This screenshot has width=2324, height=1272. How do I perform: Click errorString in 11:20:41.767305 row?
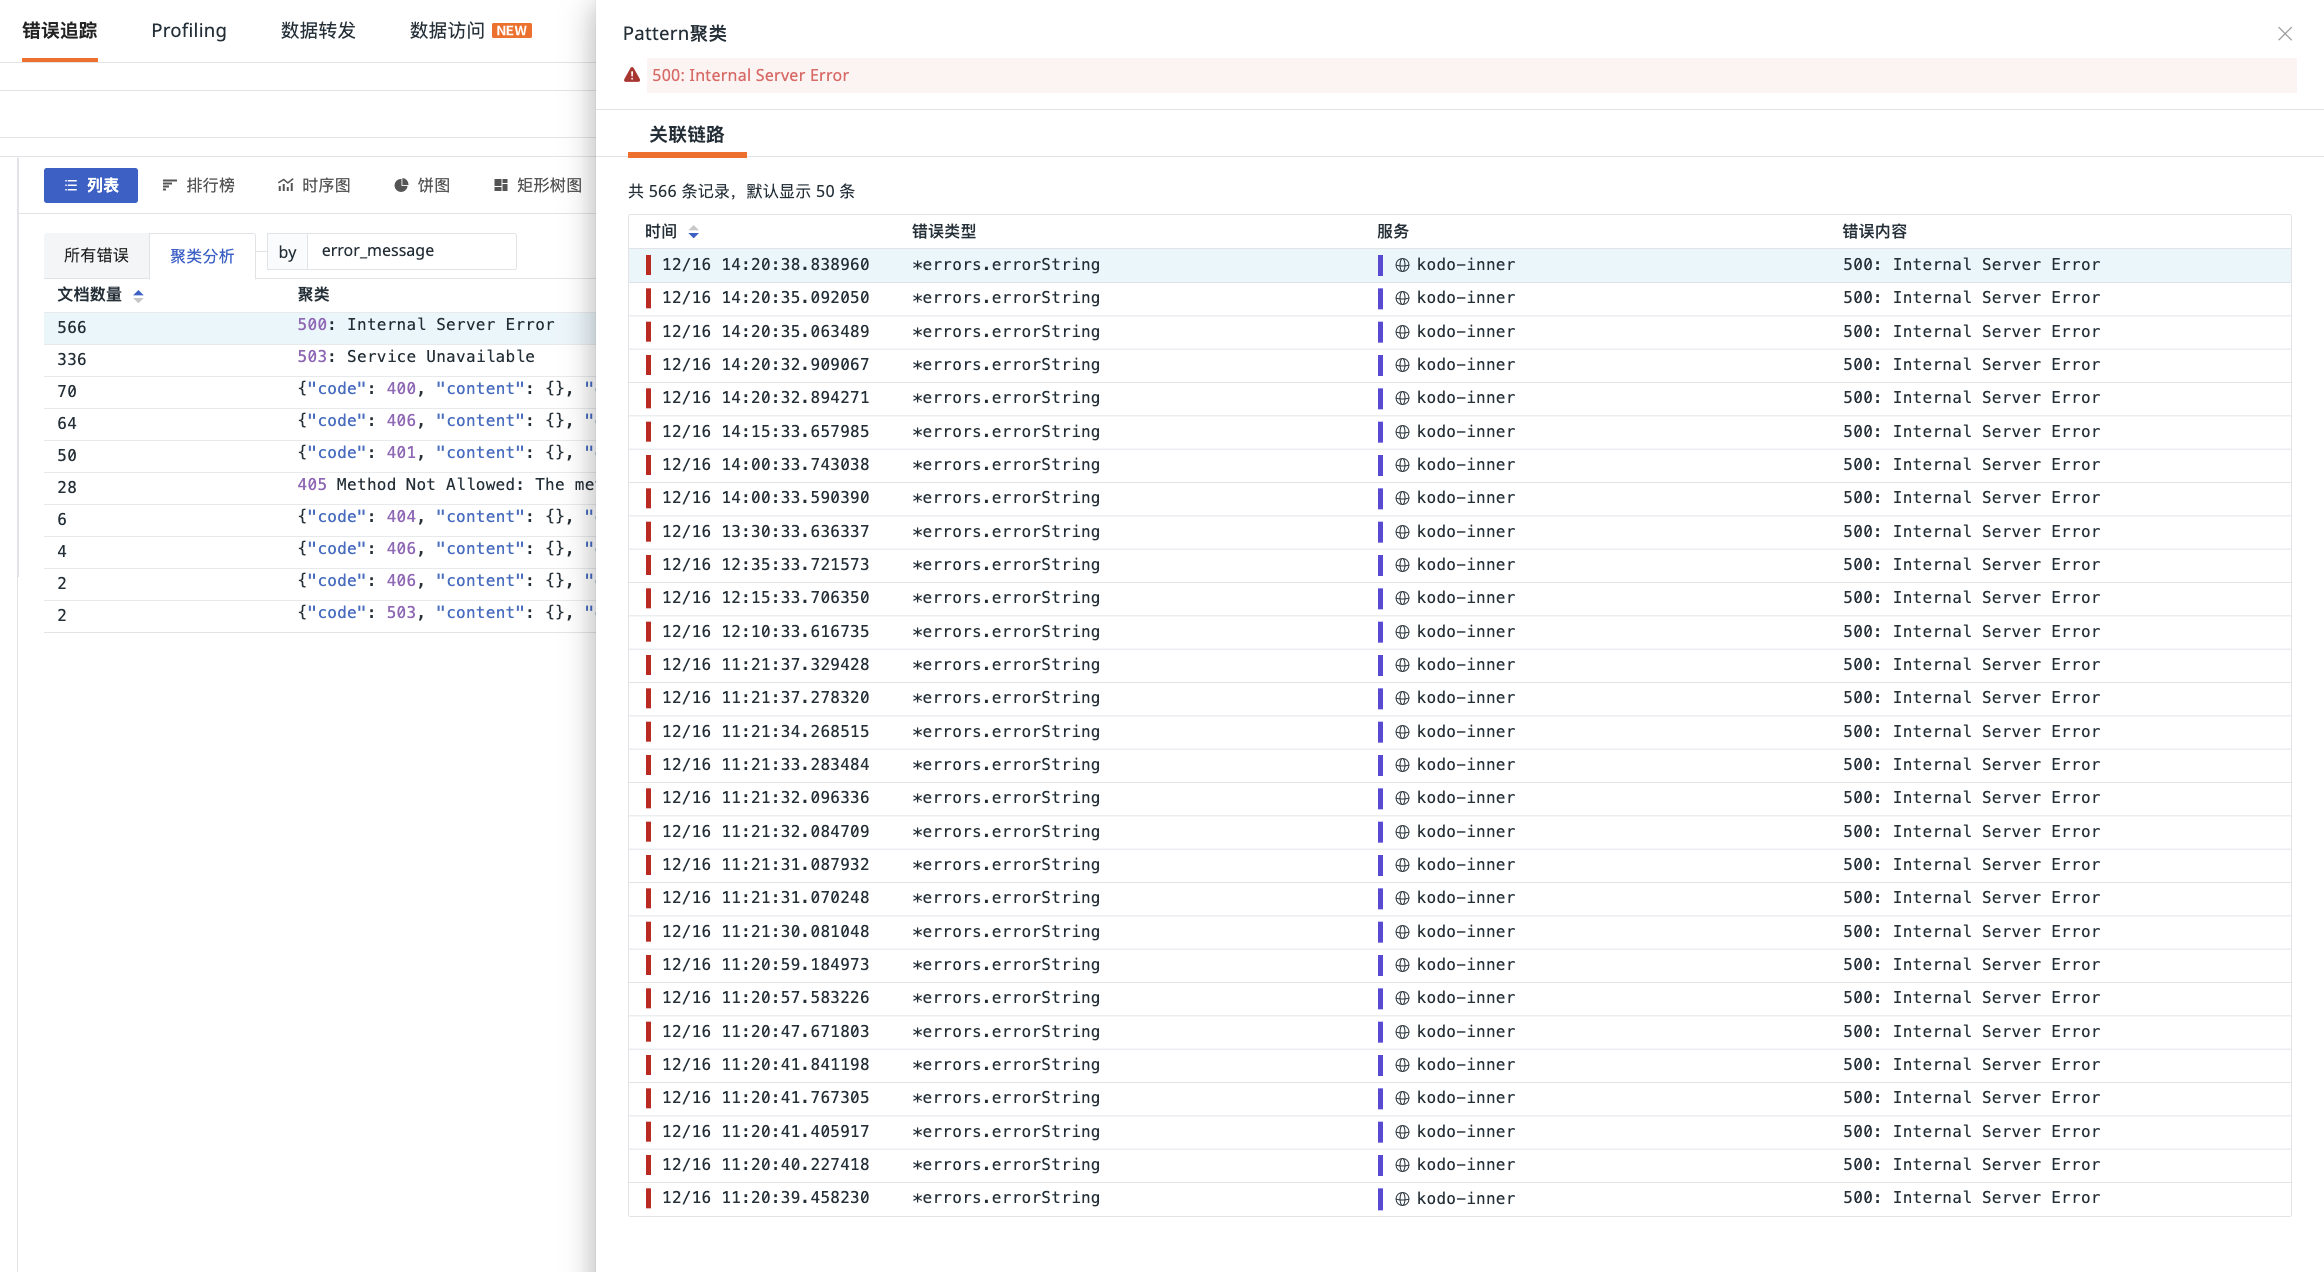[1006, 1098]
